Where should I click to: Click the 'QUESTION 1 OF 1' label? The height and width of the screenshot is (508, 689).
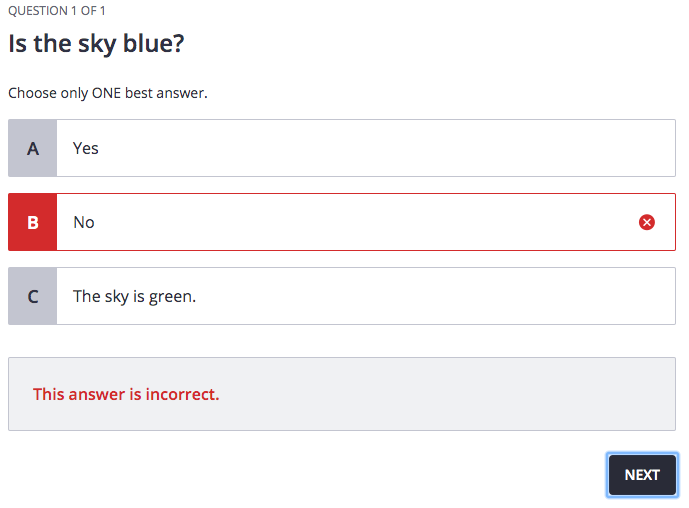[x=57, y=11]
